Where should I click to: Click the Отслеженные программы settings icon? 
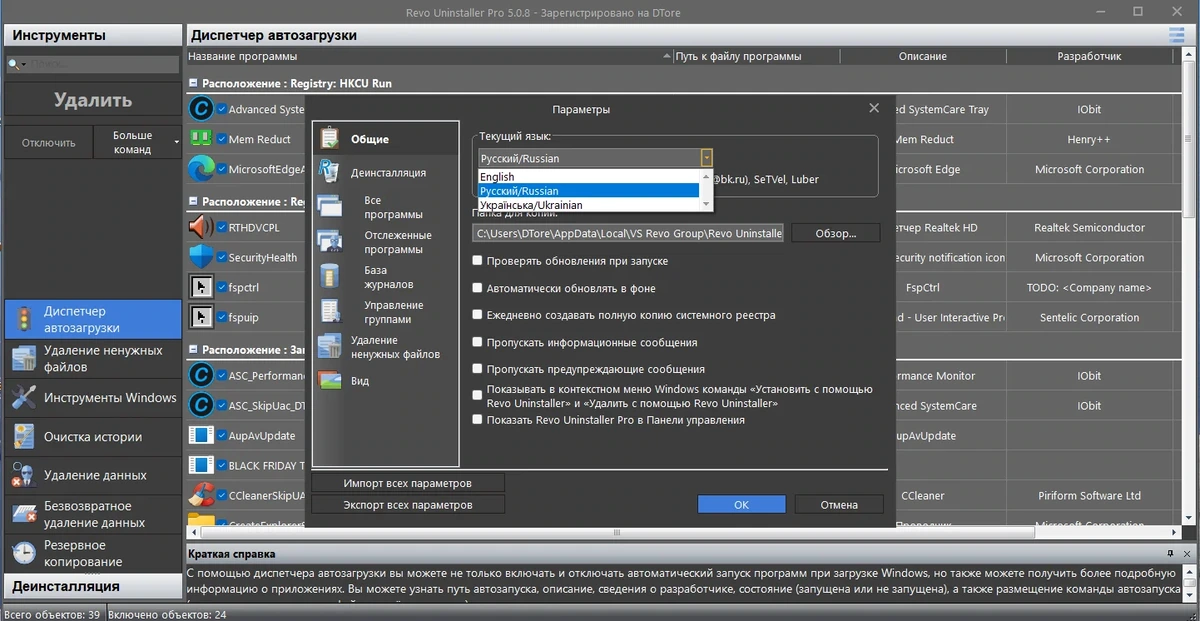tap(329, 242)
